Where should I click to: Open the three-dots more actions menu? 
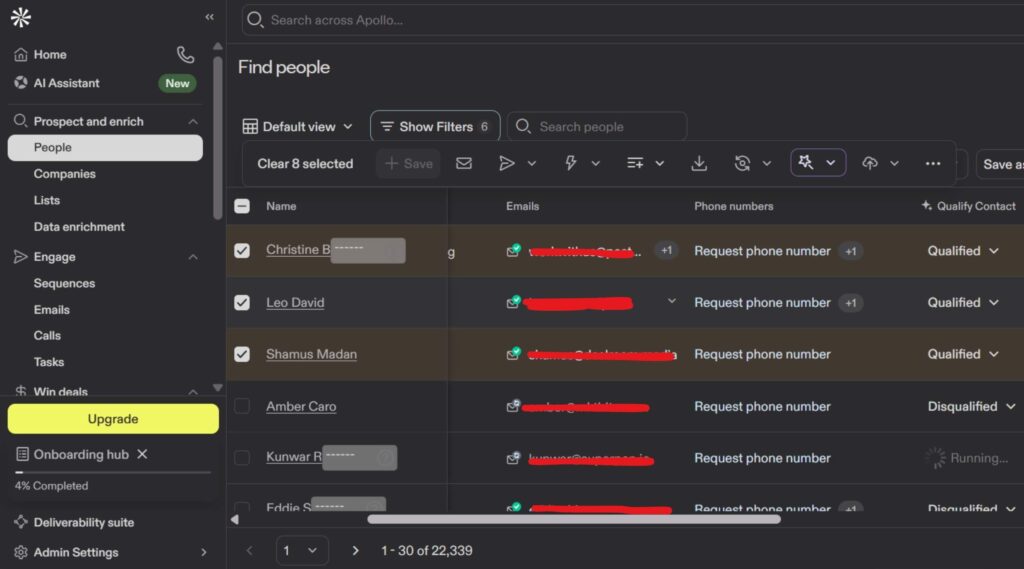(x=933, y=163)
